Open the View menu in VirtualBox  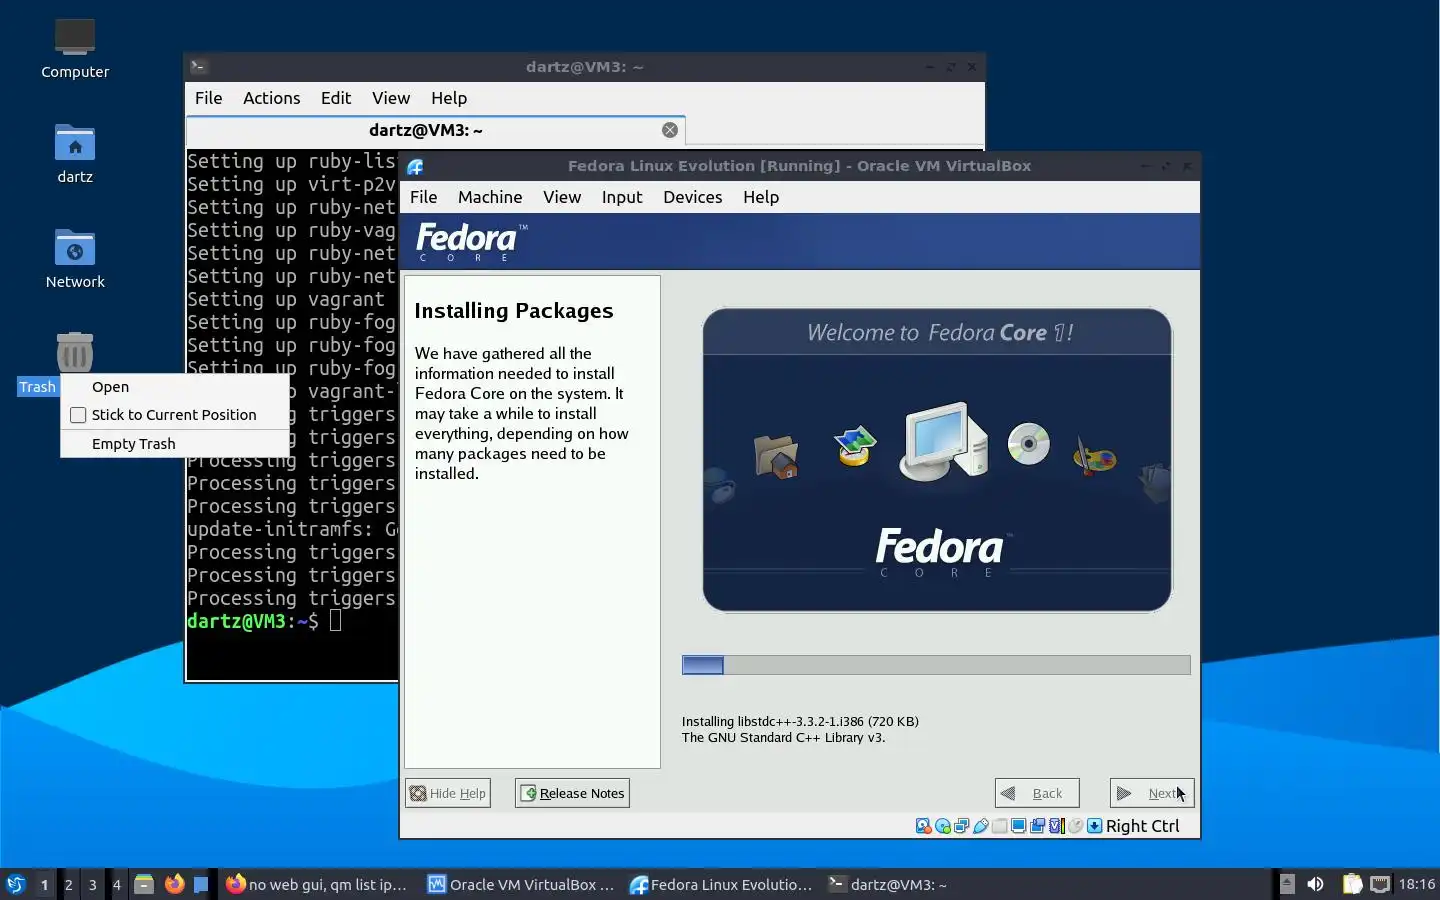562,197
